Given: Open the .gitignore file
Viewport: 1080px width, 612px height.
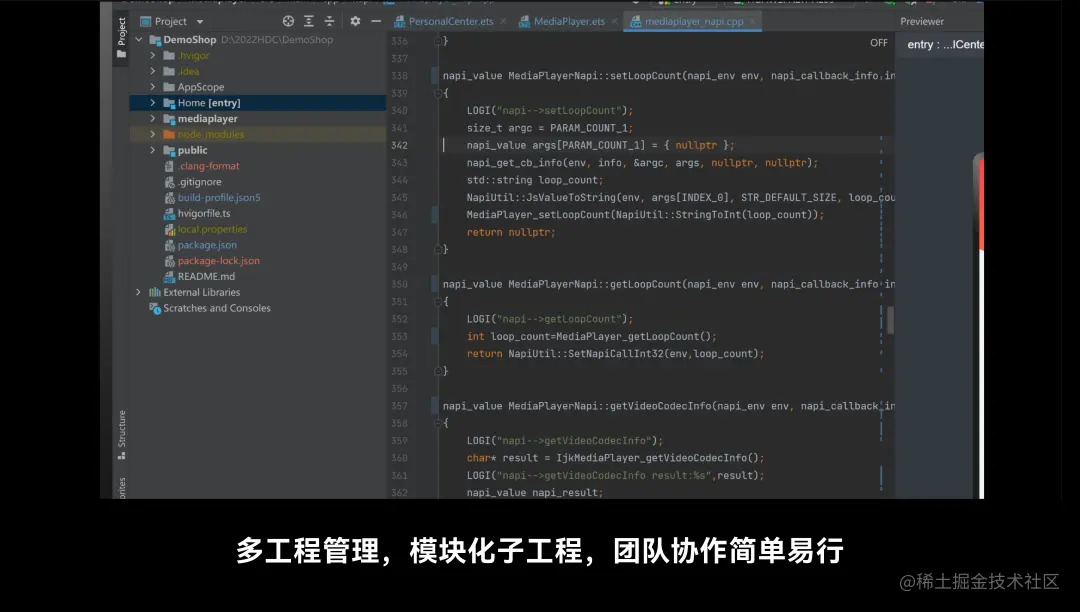Looking at the screenshot, I should (200, 182).
